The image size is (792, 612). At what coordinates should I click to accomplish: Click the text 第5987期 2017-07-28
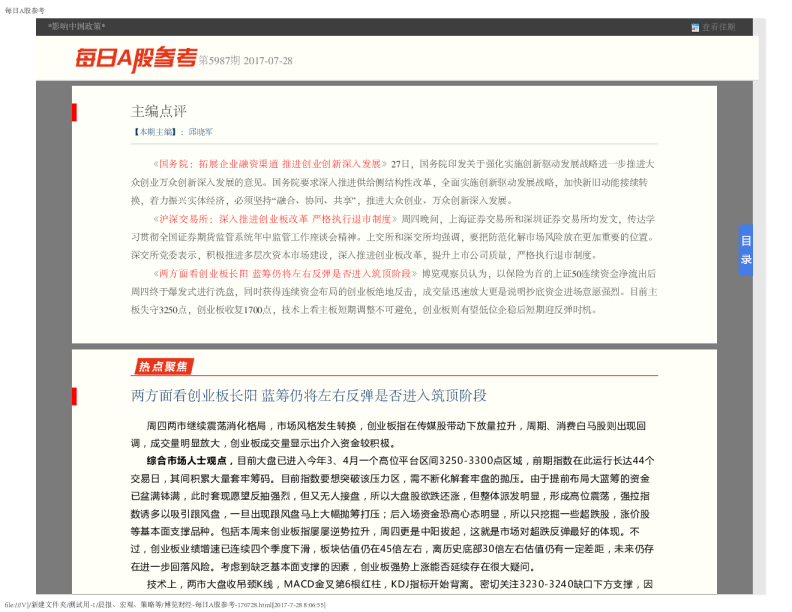(245, 61)
